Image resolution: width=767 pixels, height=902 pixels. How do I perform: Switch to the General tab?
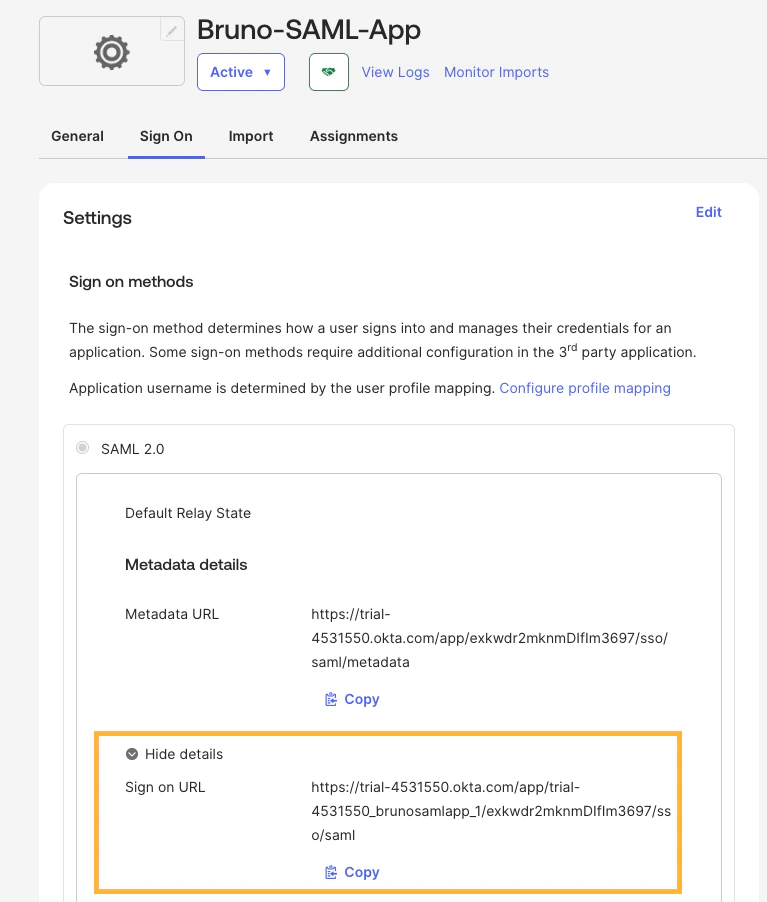(77, 136)
